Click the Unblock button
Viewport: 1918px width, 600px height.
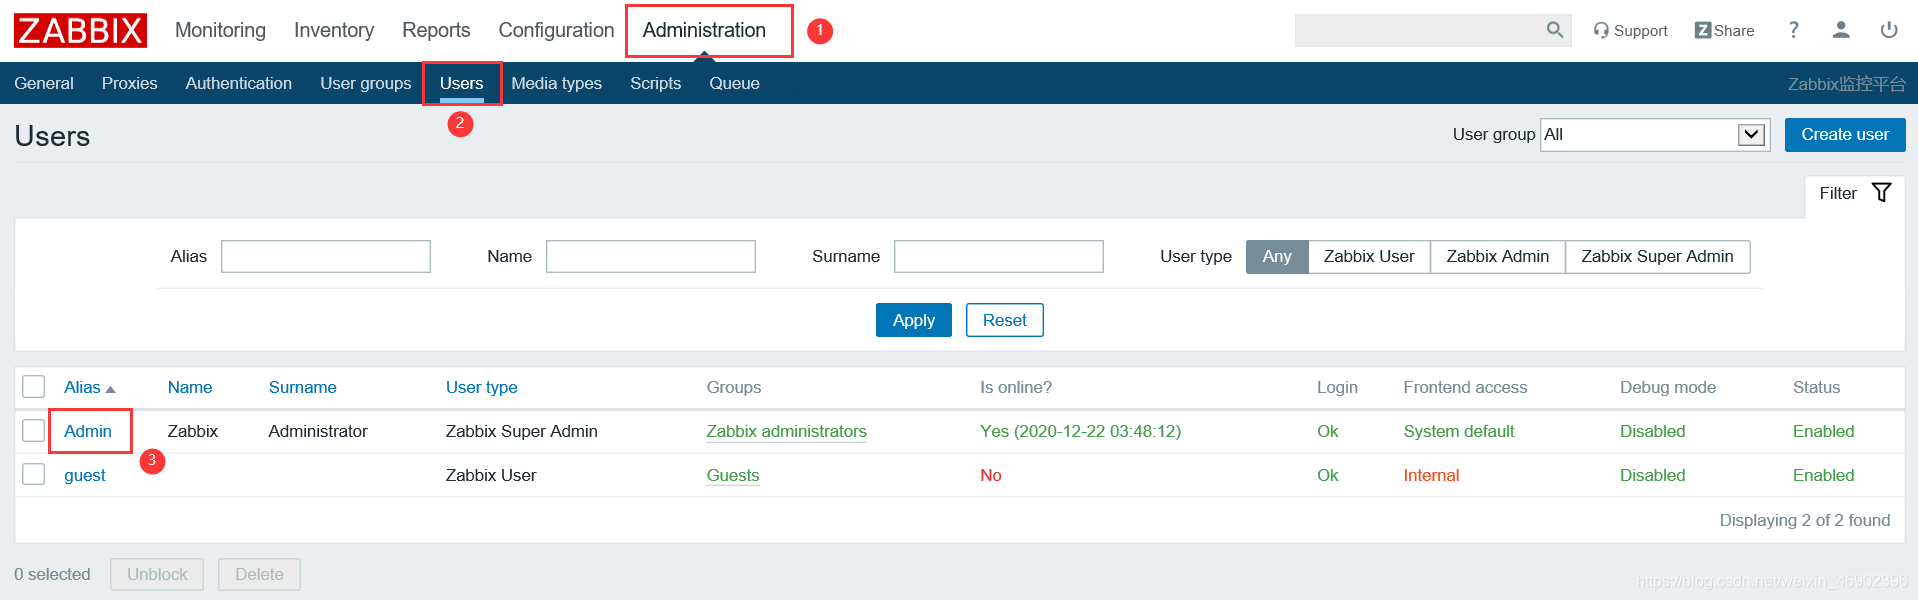tap(157, 574)
